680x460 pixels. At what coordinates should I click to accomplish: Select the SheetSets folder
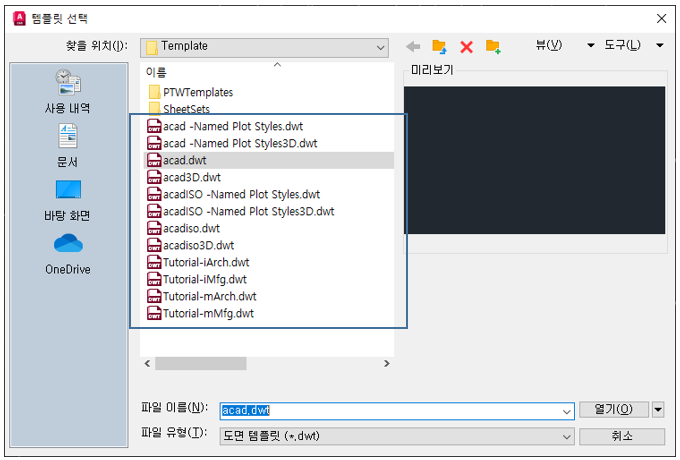[179, 108]
